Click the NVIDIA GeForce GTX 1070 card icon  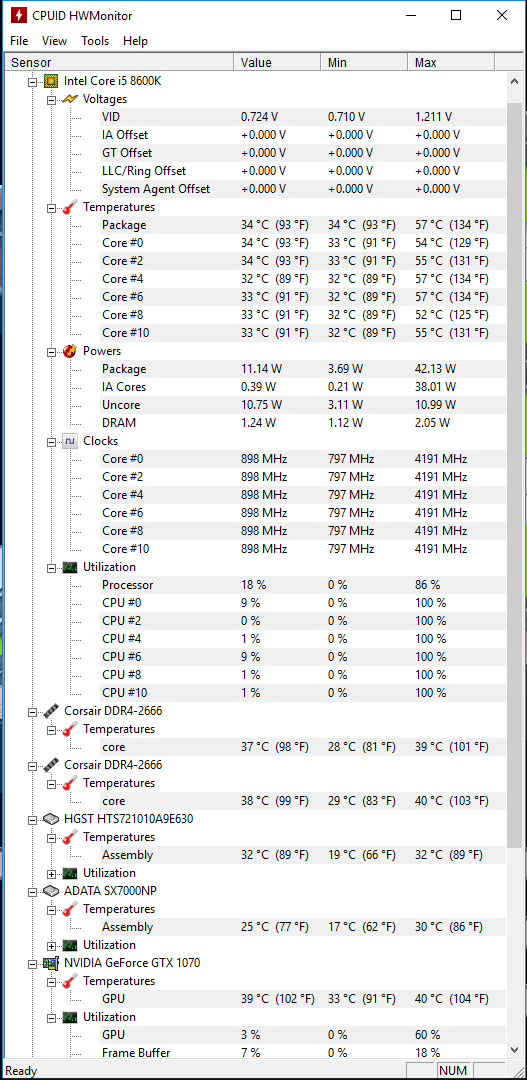(x=51, y=962)
